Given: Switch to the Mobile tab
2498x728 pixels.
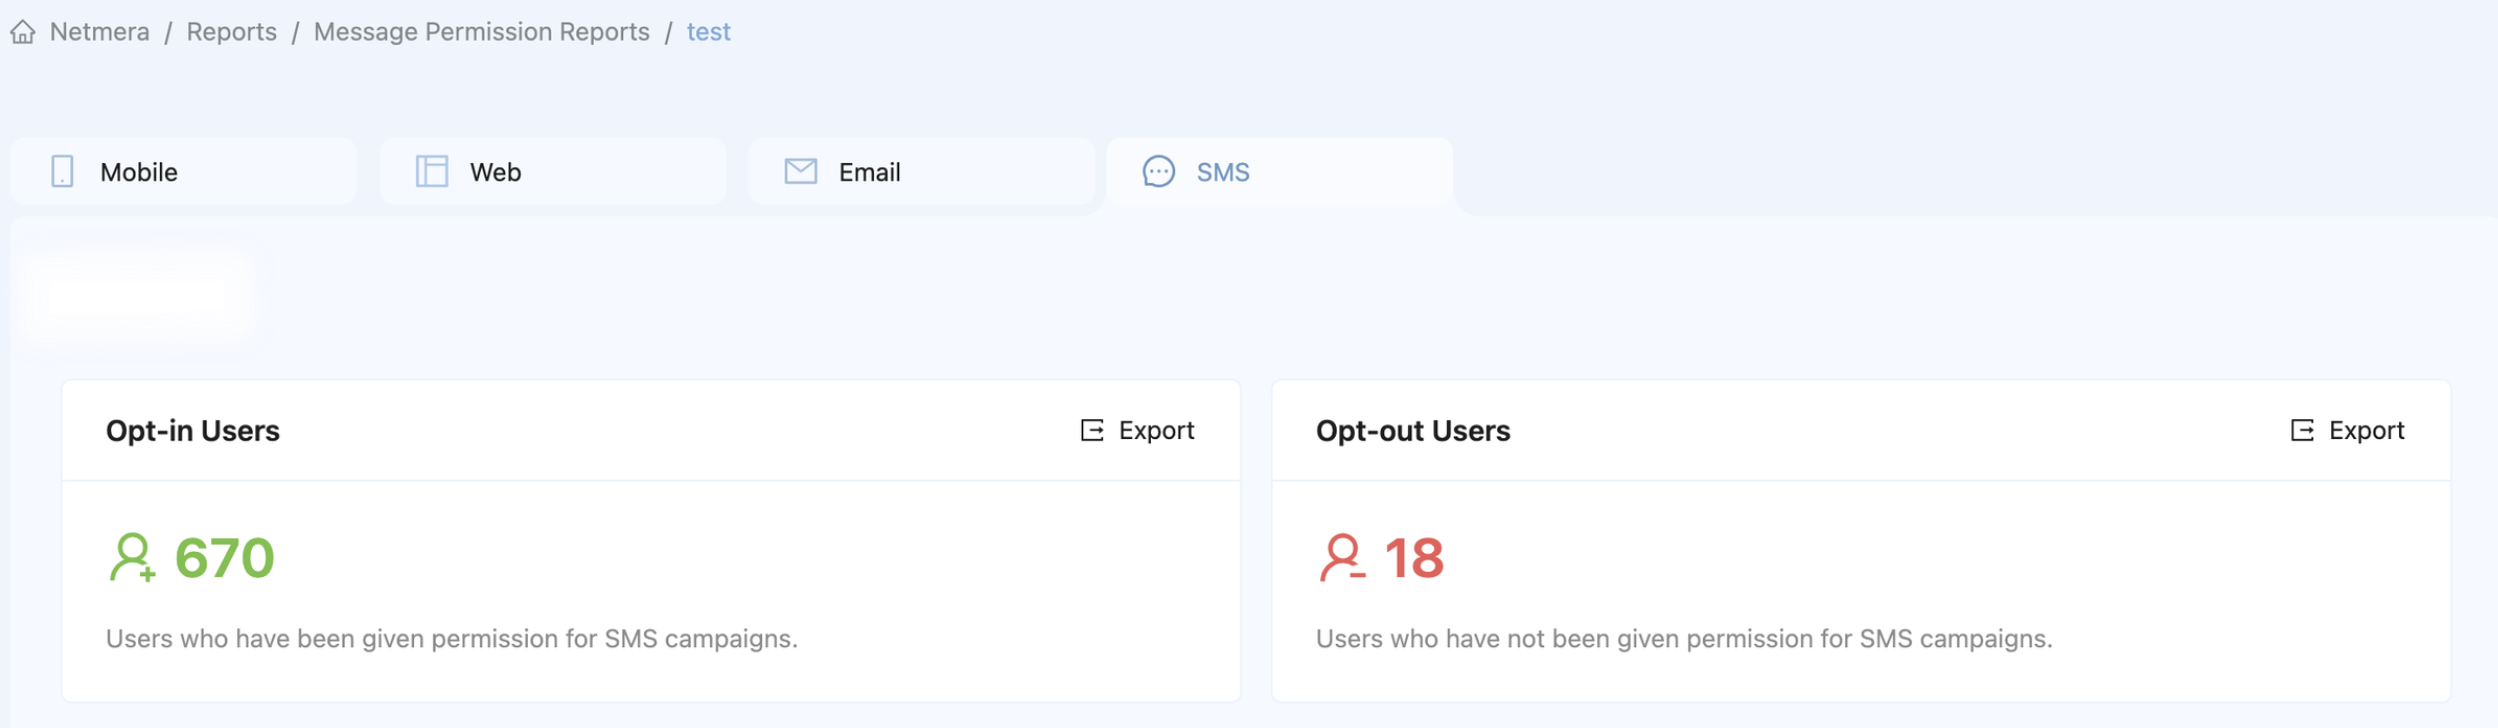Looking at the screenshot, I should click(x=183, y=172).
